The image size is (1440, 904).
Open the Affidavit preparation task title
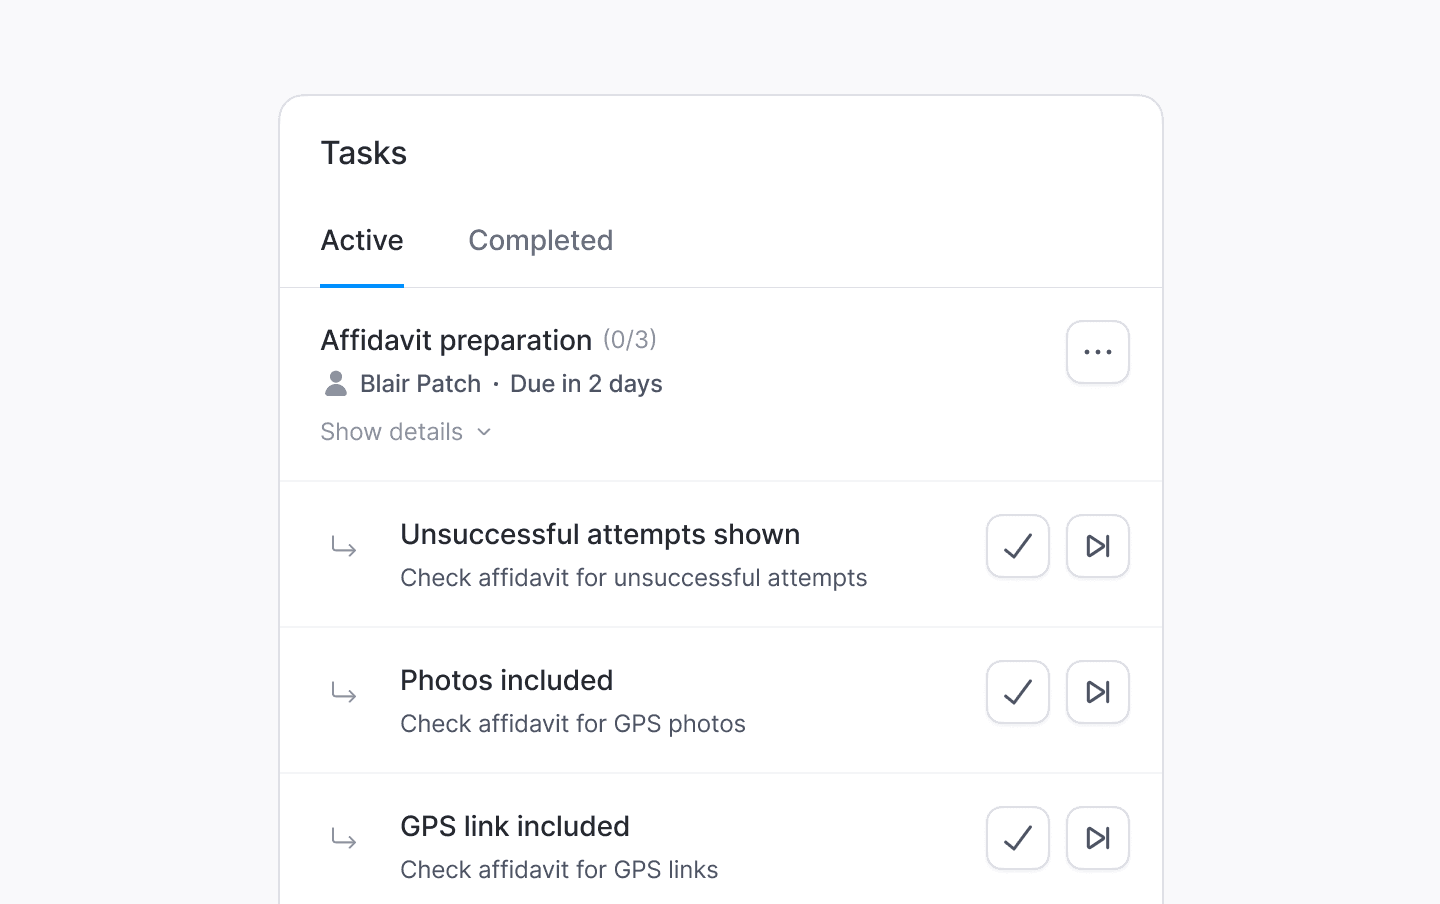[x=456, y=340]
